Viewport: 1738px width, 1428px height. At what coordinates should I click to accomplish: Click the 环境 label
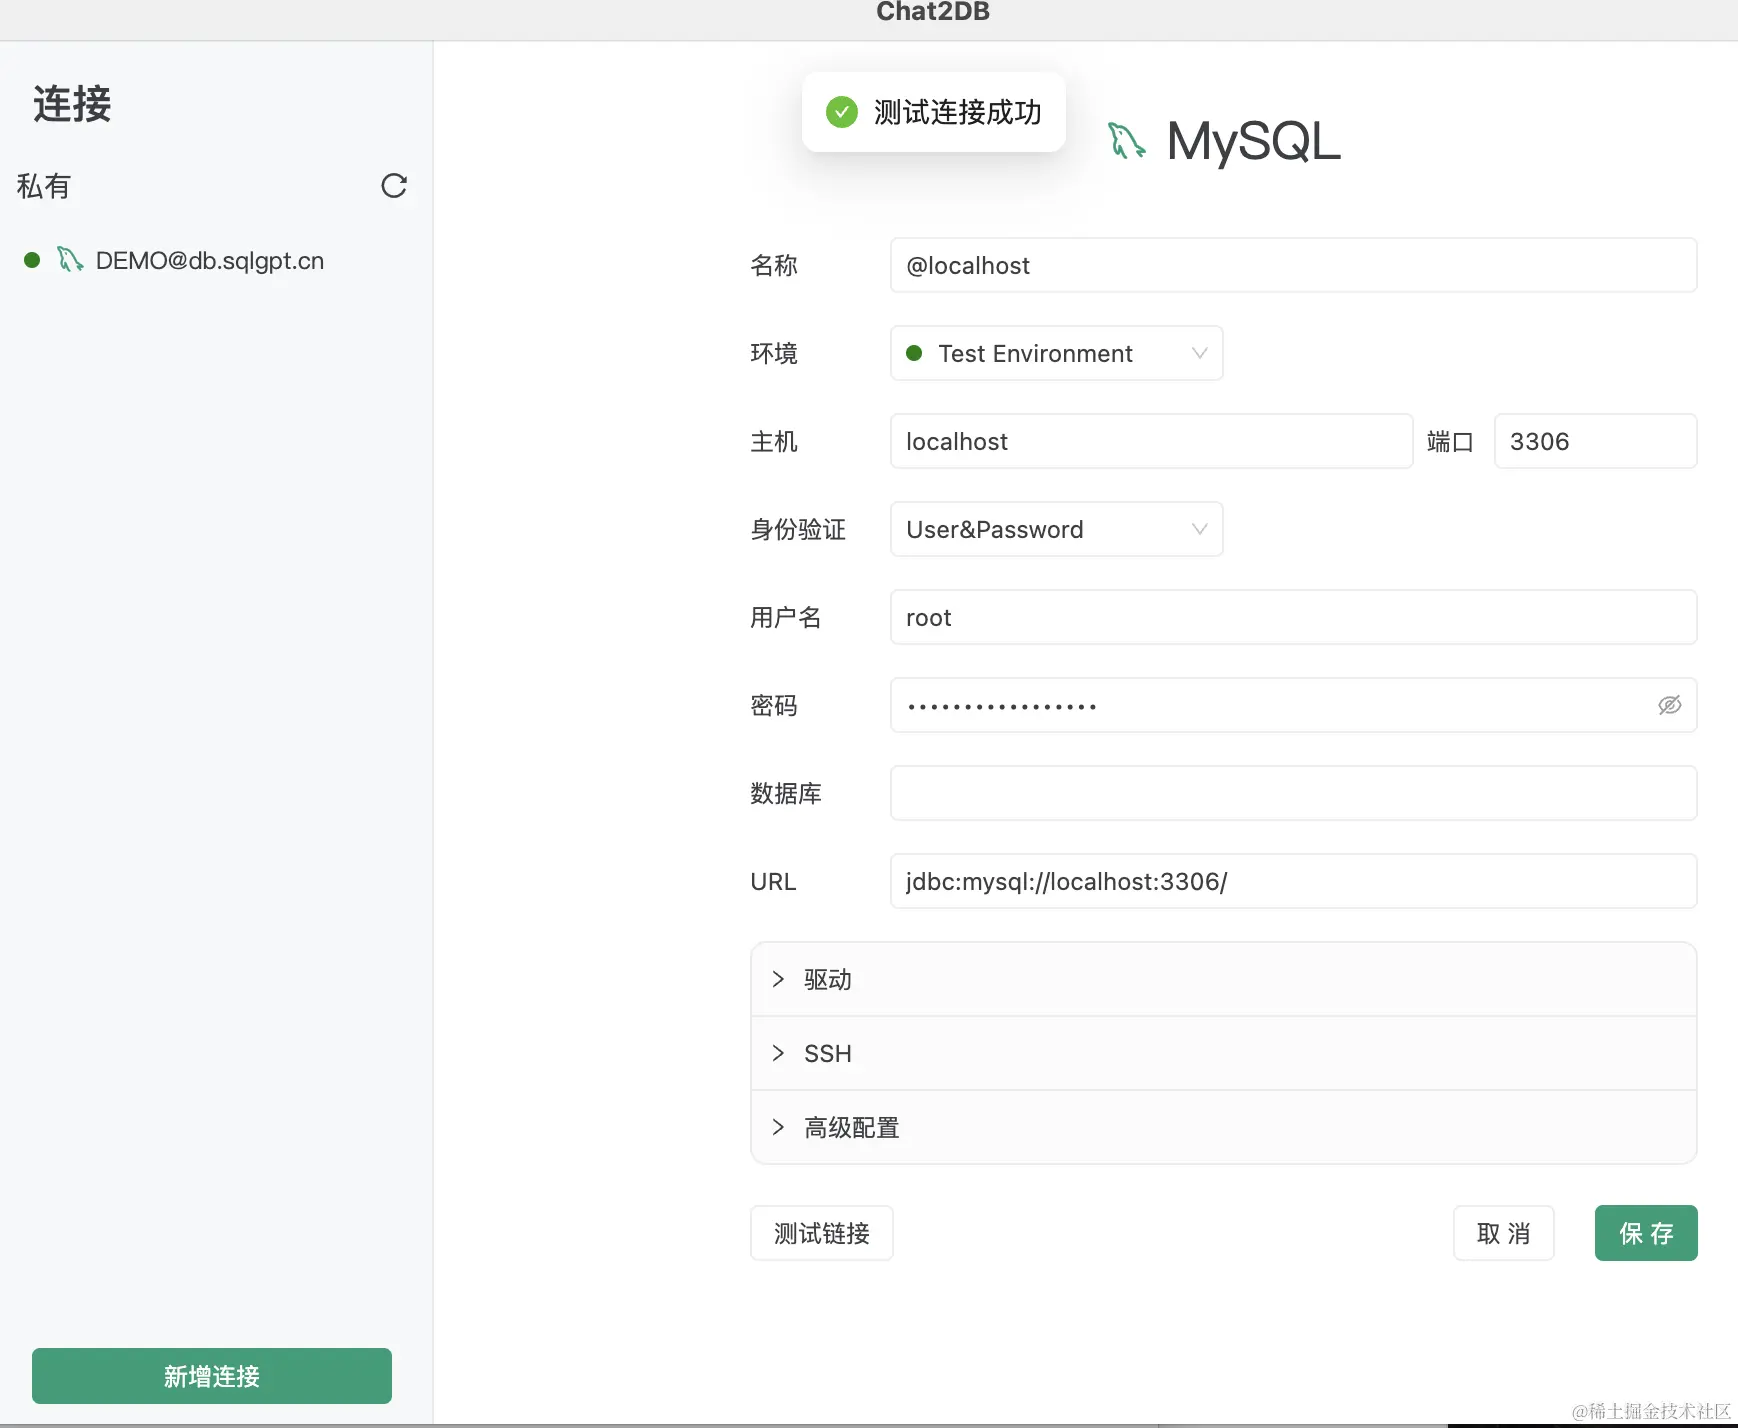pos(774,353)
